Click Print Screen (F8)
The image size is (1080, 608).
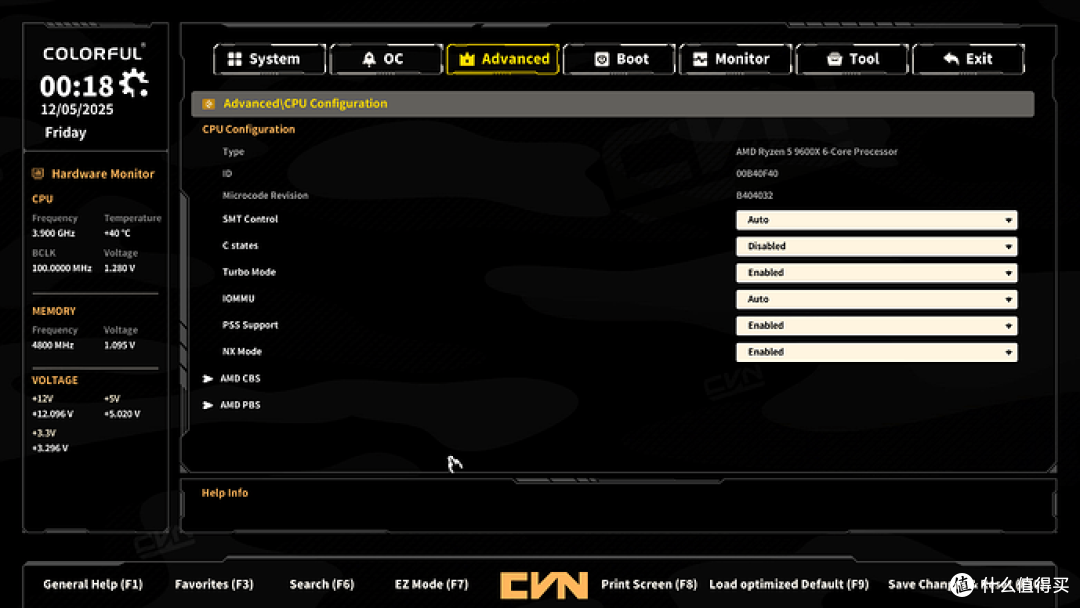649,584
